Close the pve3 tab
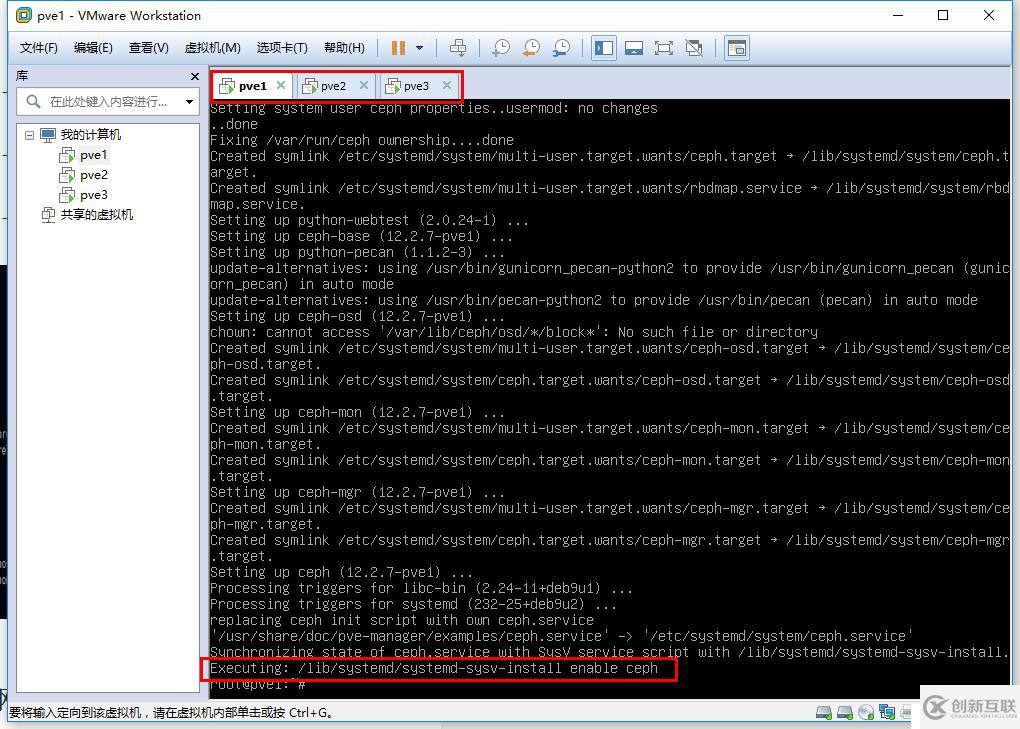 [447, 85]
